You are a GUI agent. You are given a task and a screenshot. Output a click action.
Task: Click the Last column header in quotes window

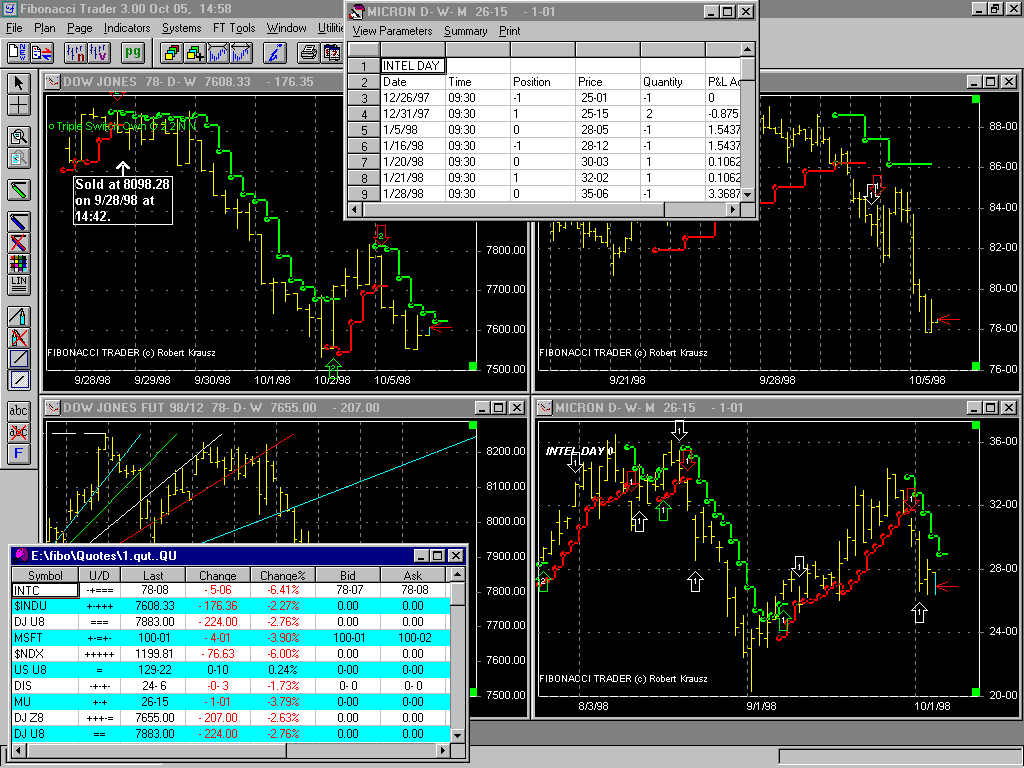[153, 575]
